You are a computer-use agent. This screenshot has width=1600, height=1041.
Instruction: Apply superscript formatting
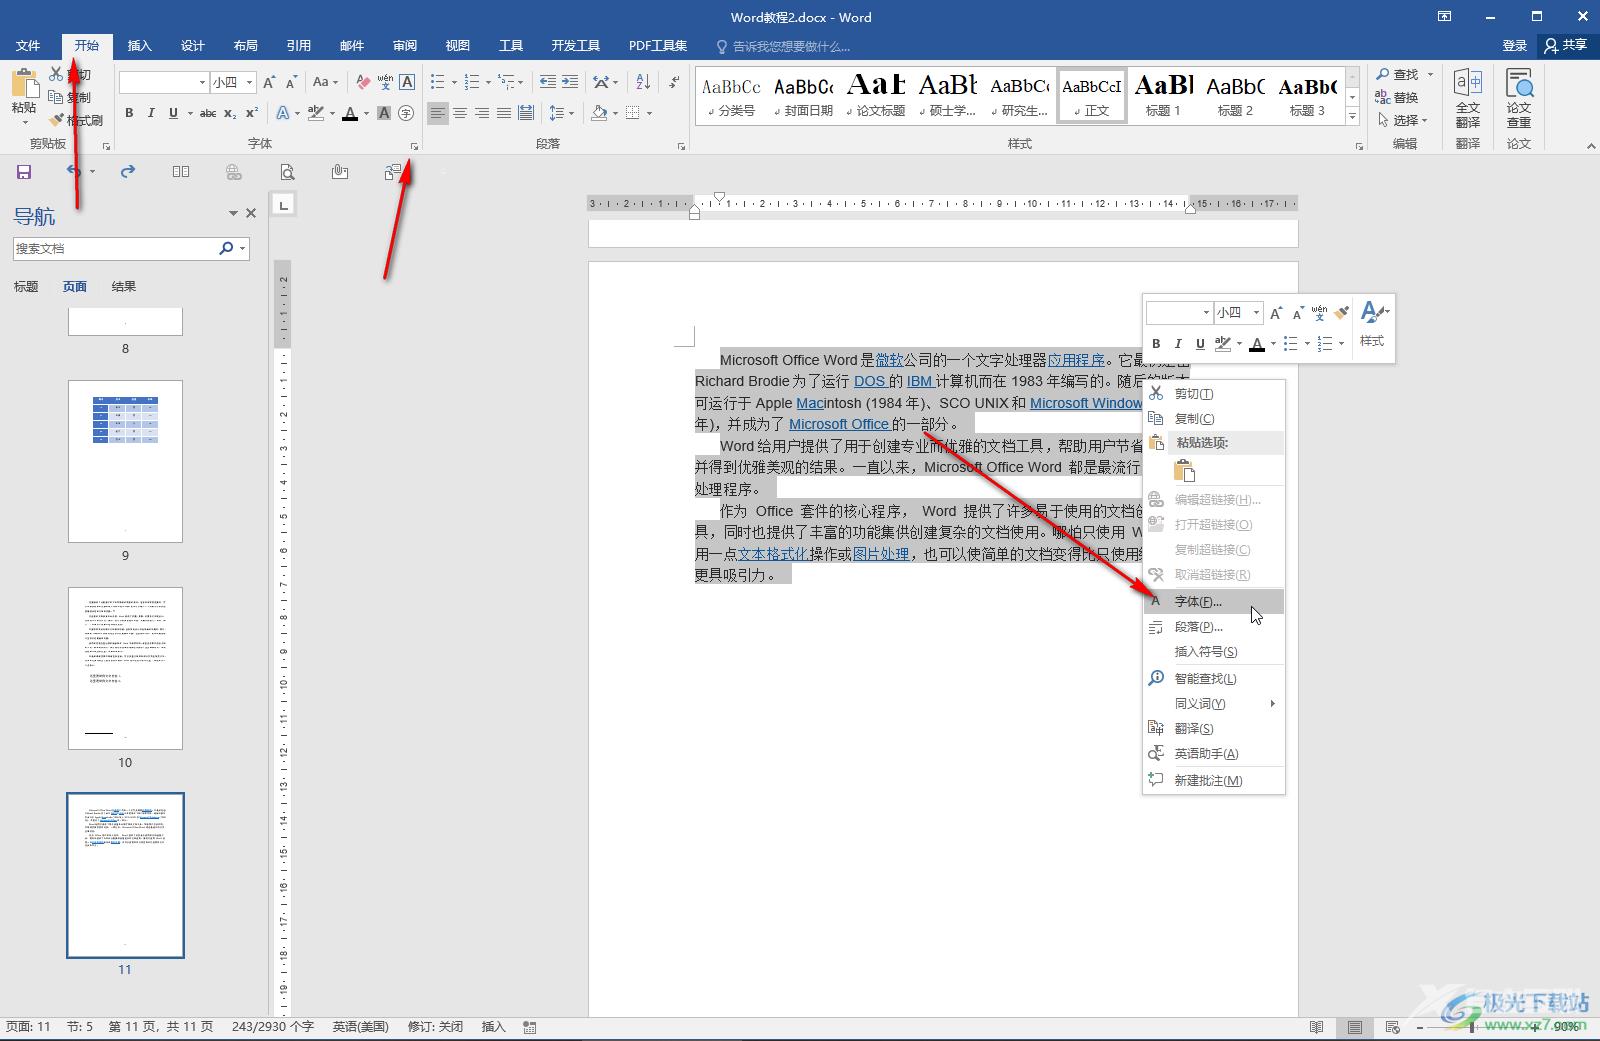tap(252, 113)
